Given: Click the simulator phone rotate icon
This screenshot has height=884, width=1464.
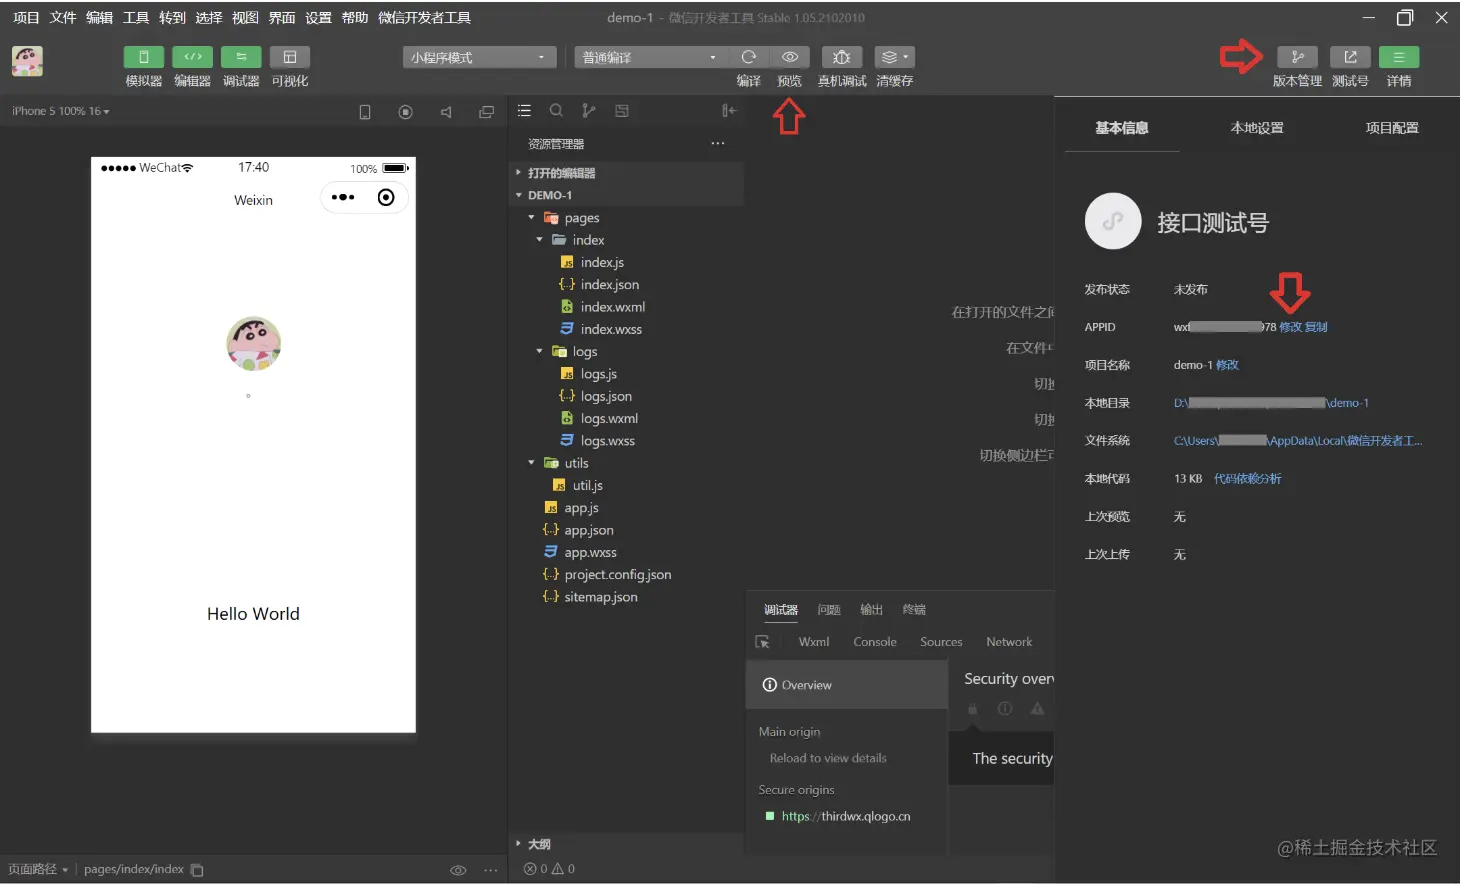Looking at the screenshot, I should (x=365, y=112).
